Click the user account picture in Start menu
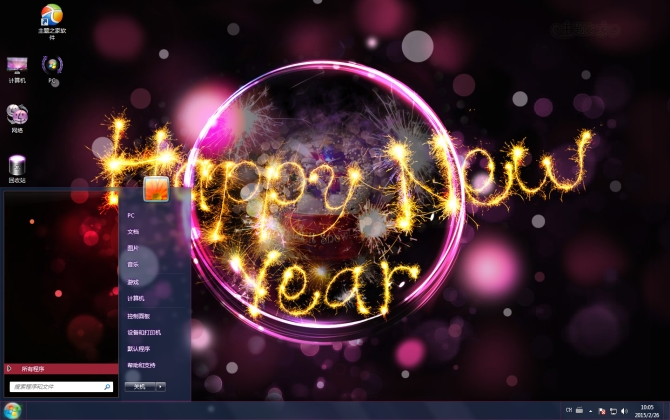 click(155, 189)
